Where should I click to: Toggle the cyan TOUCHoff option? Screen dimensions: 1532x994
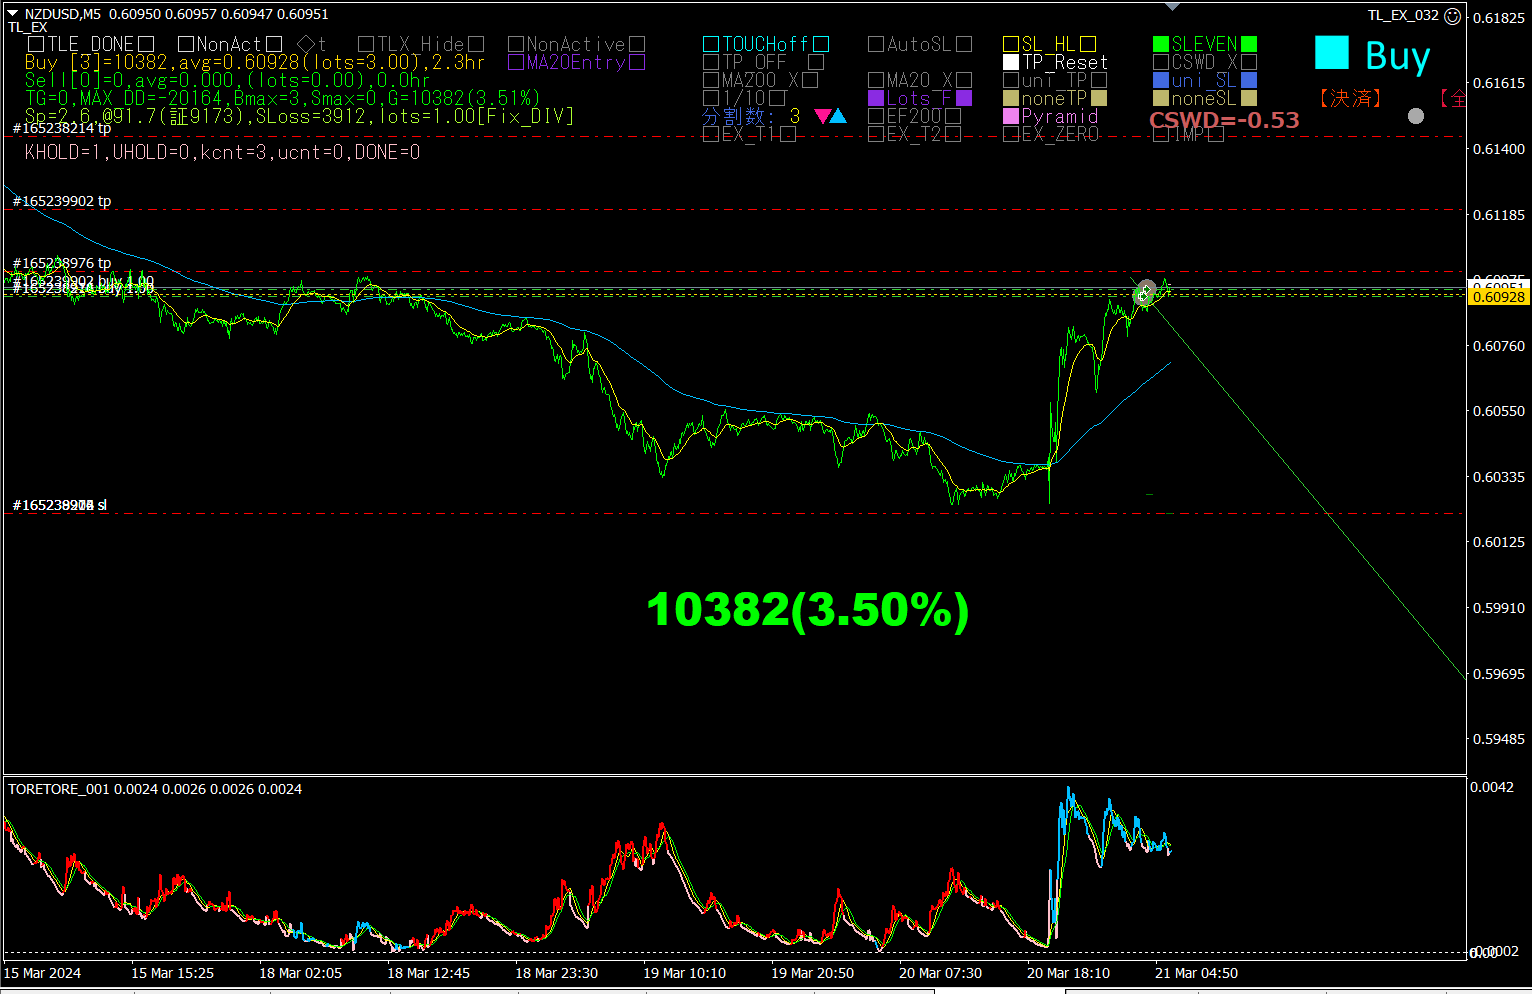coord(766,44)
